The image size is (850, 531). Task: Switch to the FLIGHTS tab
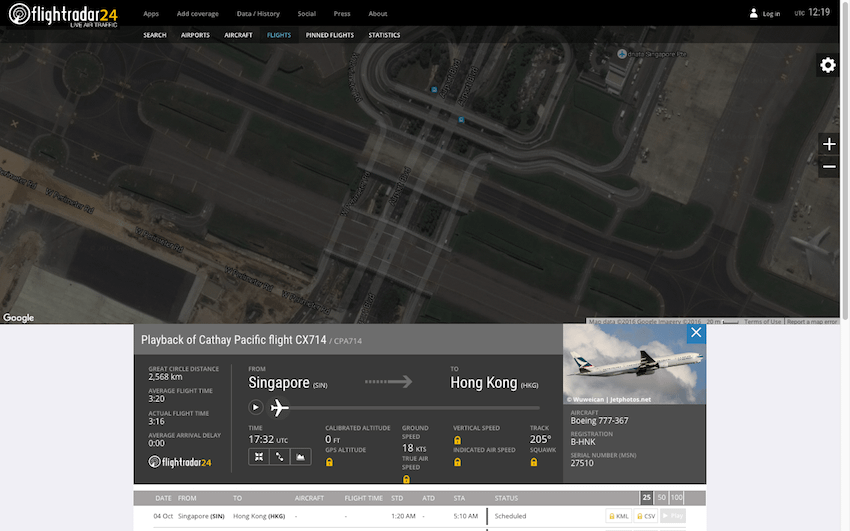point(279,35)
